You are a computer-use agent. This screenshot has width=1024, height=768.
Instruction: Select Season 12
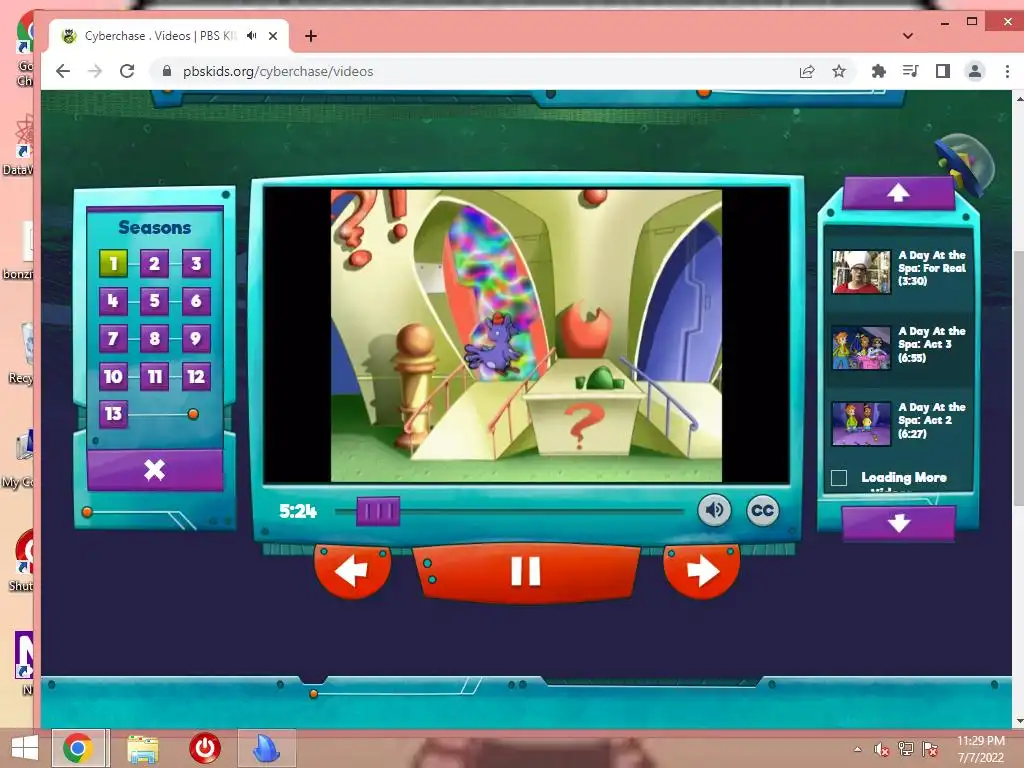coord(196,376)
